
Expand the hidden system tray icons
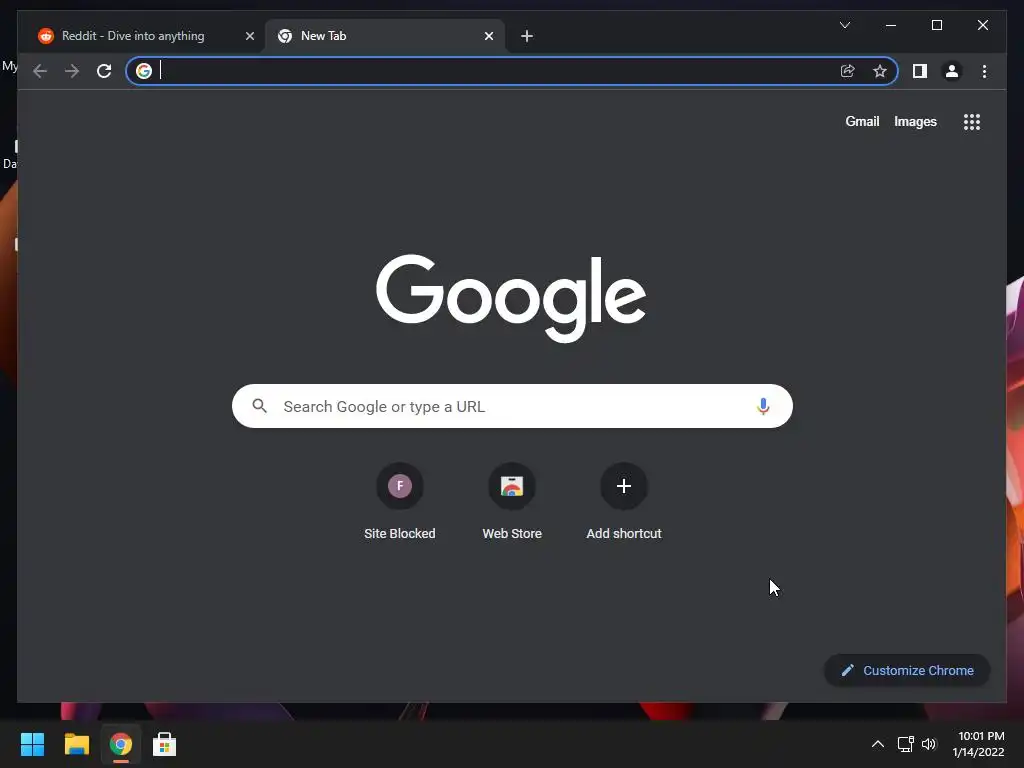pos(878,744)
